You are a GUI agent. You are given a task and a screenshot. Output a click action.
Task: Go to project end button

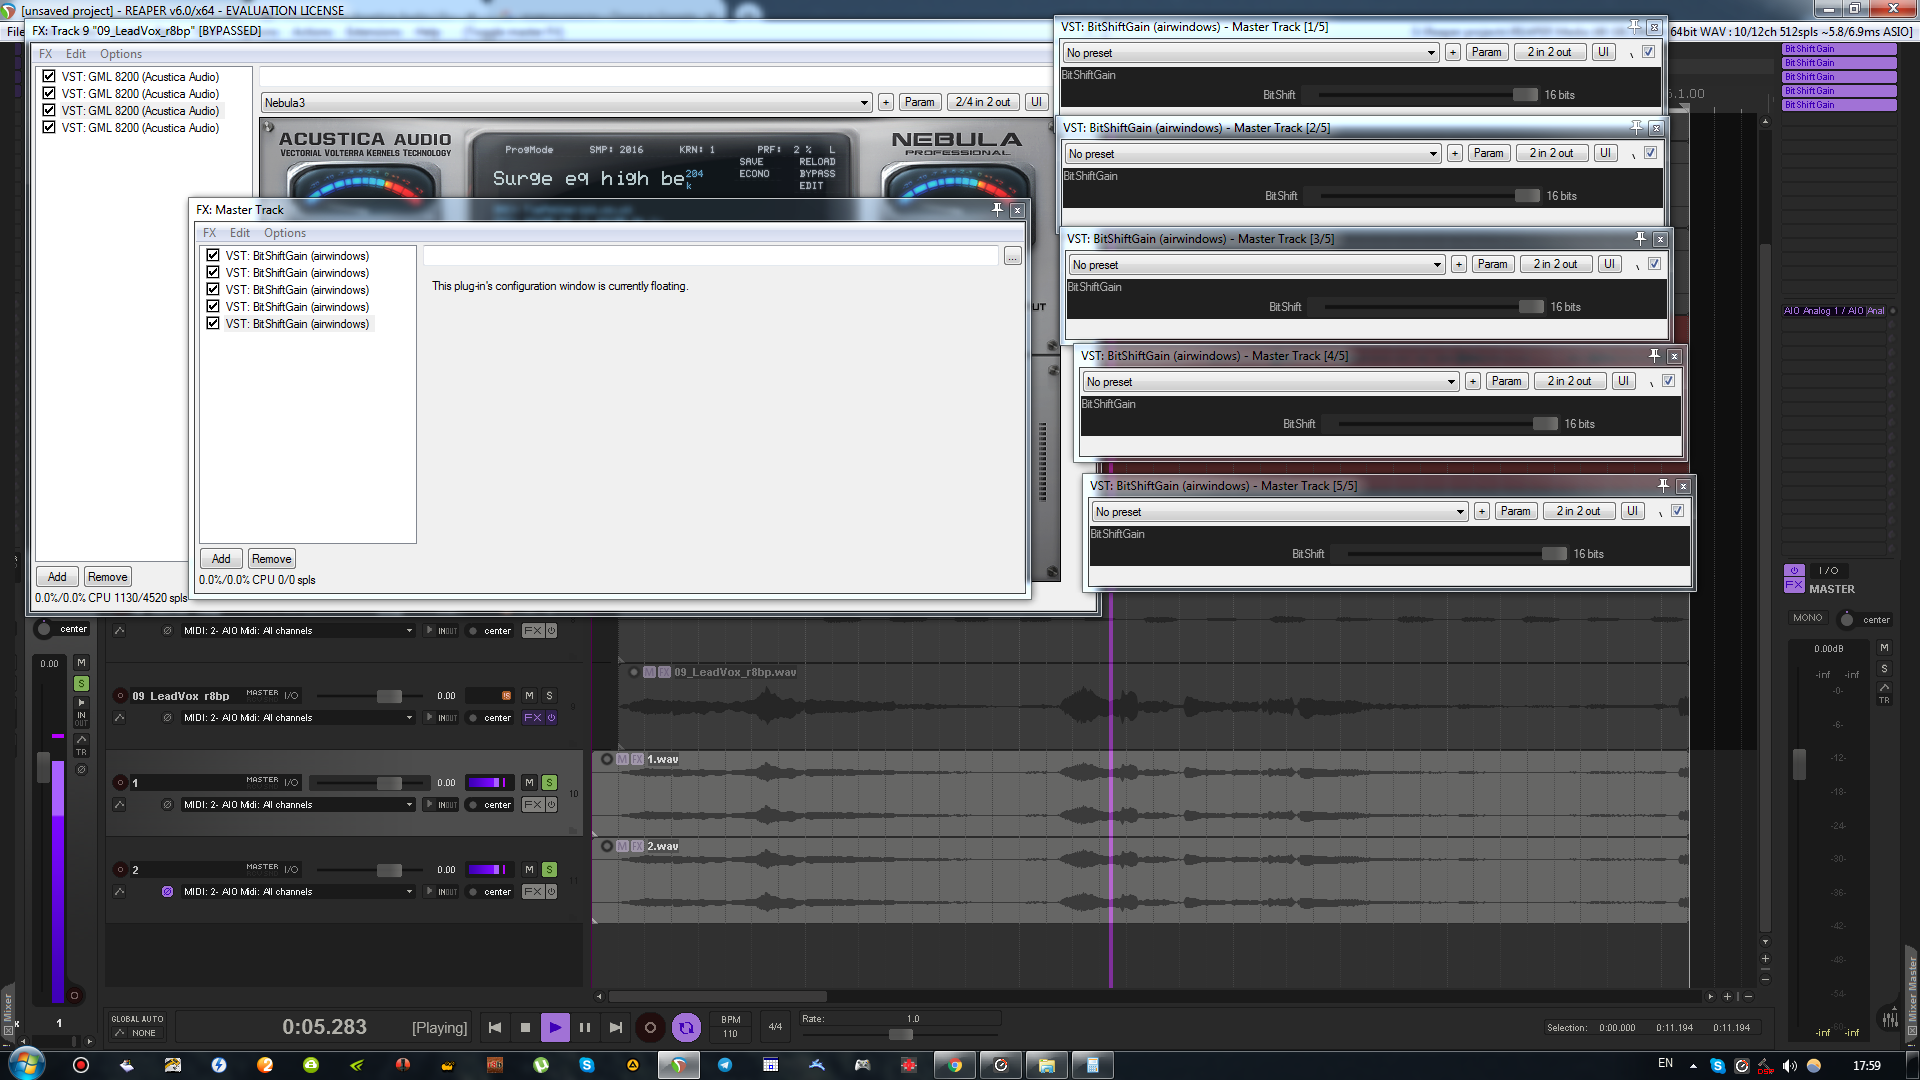tap(616, 1027)
